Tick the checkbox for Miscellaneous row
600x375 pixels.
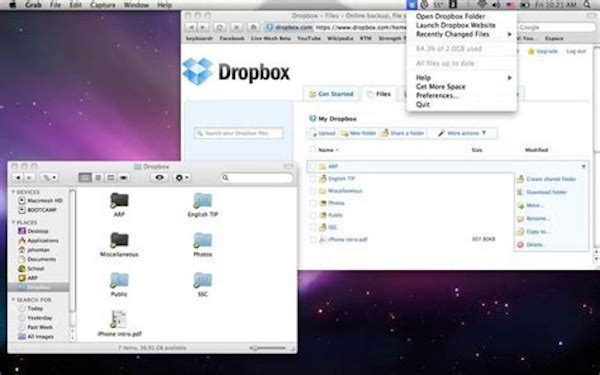313,191
